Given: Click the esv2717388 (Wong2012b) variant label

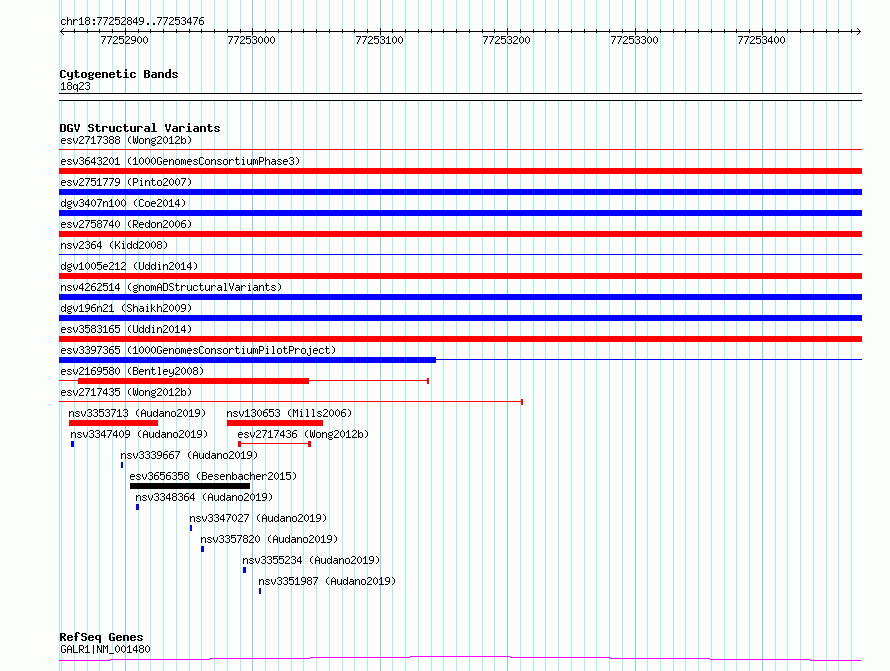Looking at the screenshot, I should coord(126,140).
